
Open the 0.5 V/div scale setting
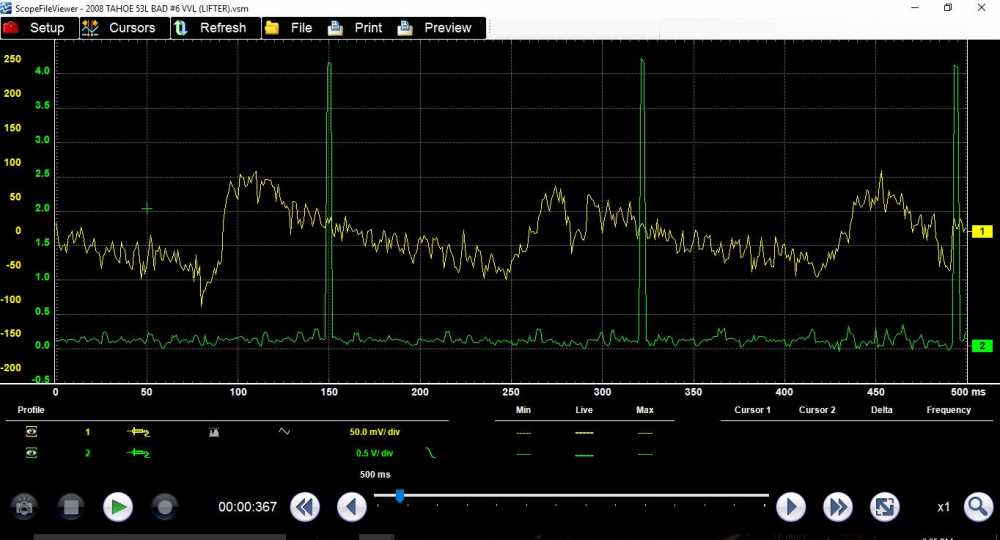click(x=376, y=453)
